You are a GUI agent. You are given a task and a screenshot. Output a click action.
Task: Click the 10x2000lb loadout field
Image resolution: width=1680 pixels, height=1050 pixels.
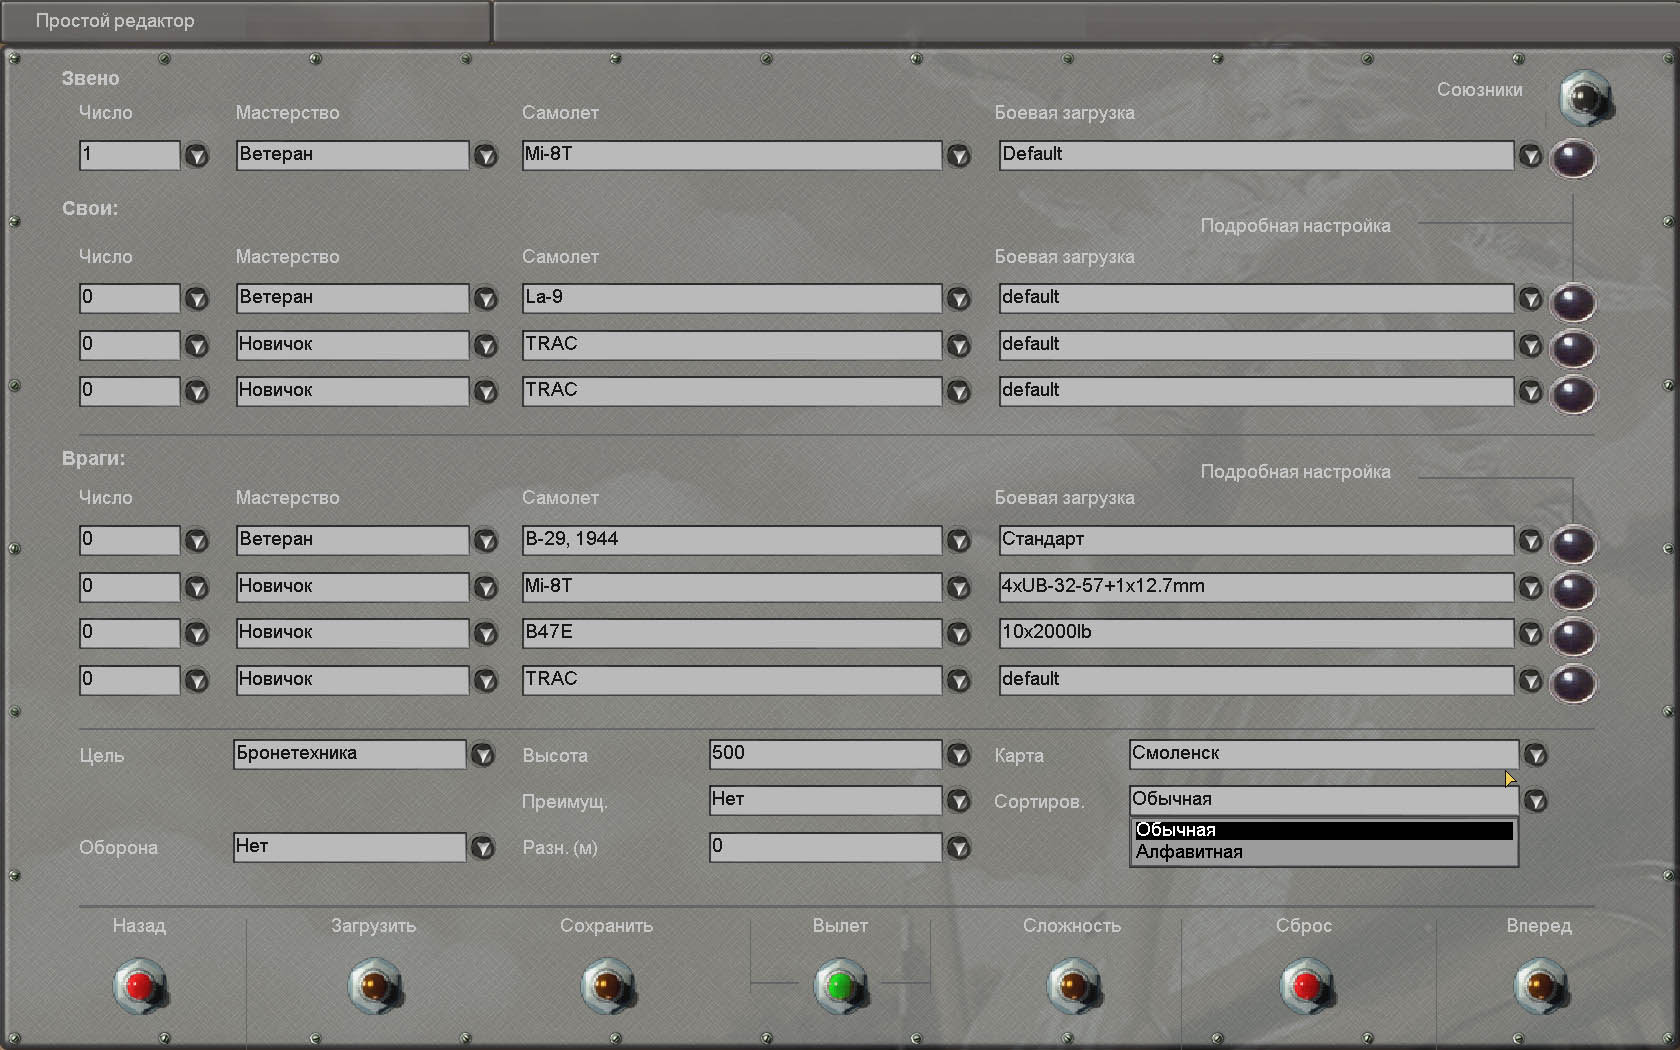click(1256, 633)
